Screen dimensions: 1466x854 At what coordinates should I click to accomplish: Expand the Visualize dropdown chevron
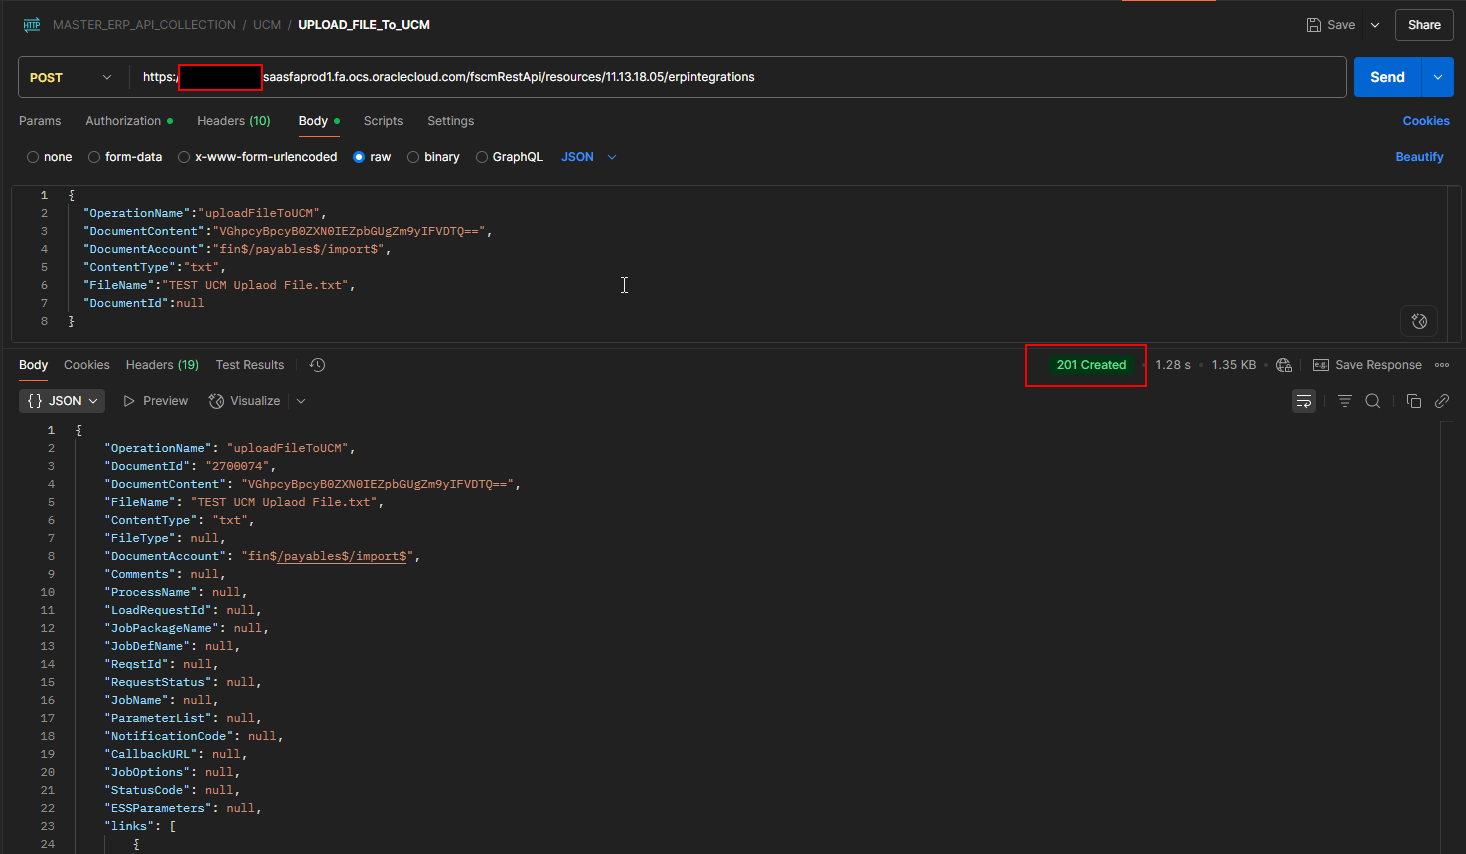(301, 401)
